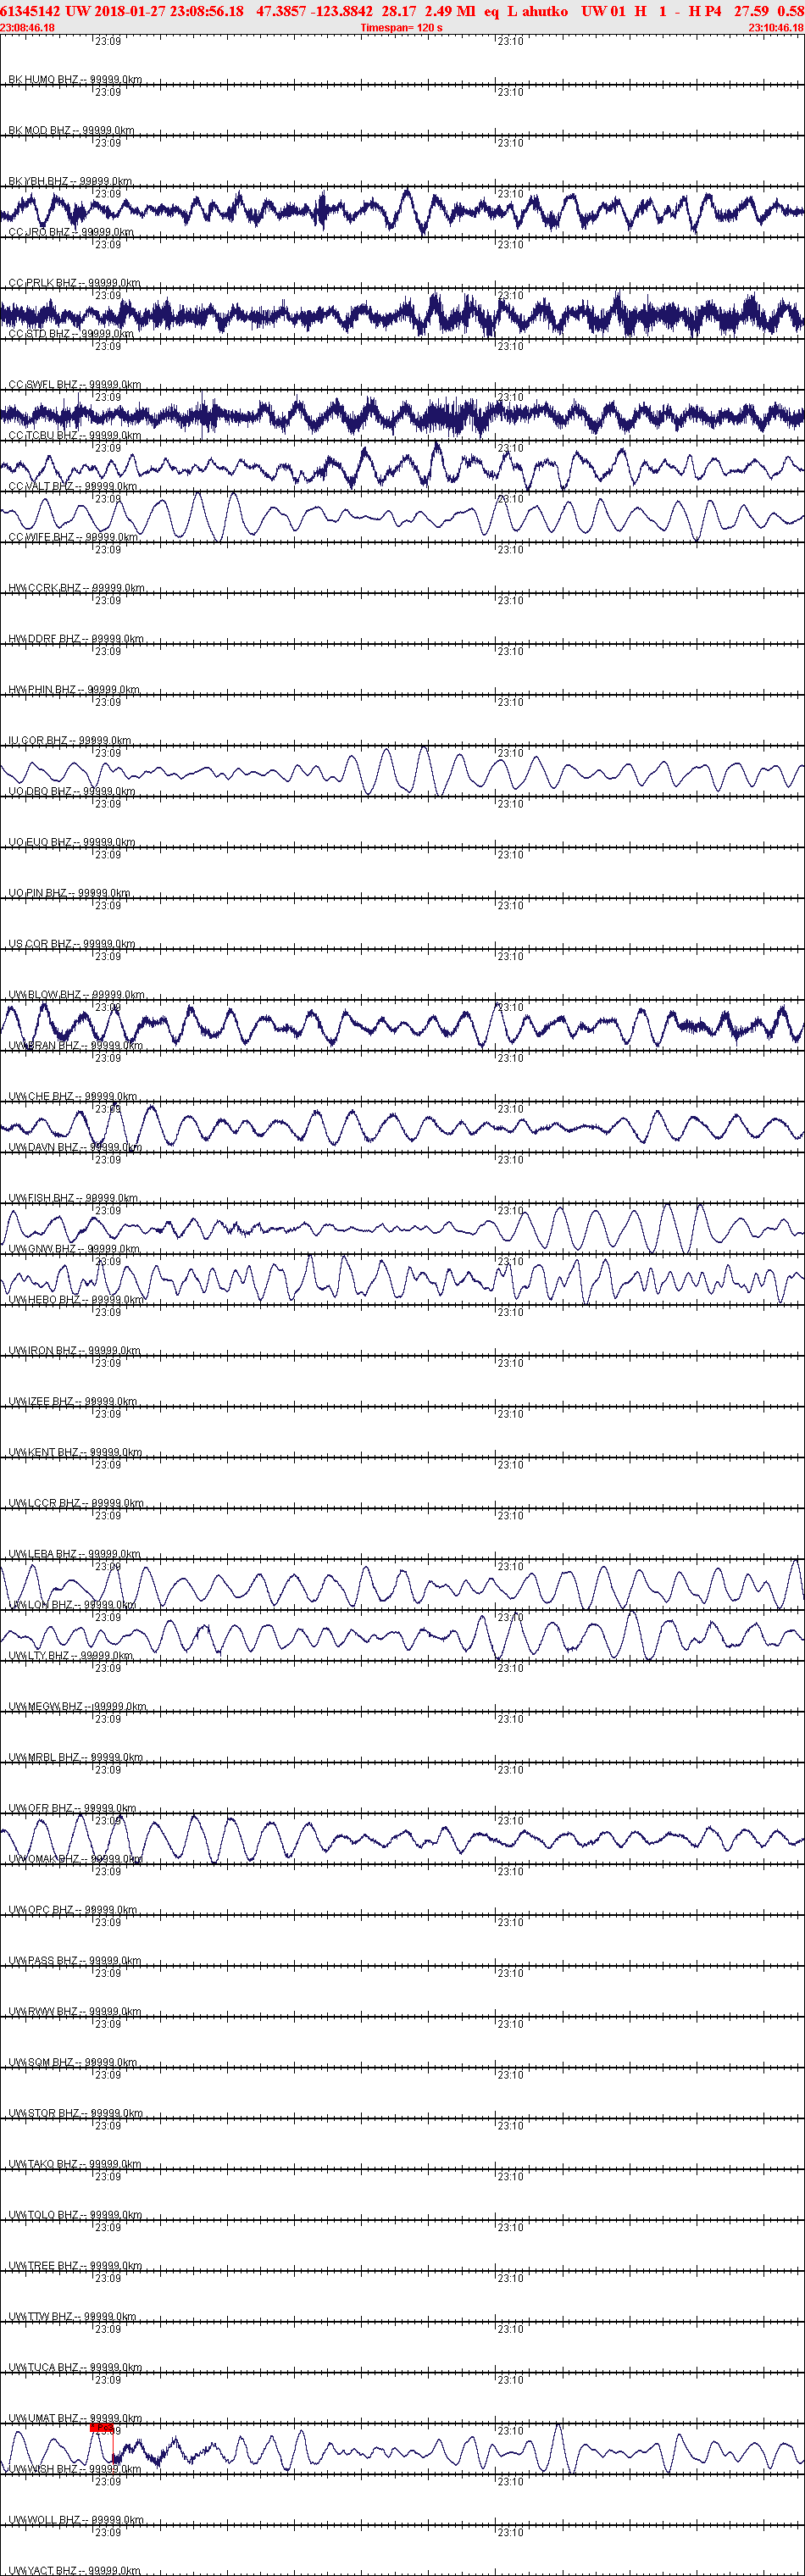Screen dimensions: 805x2576
Task: Select the CC.JRO BHZ station label
Action: tap(71, 233)
